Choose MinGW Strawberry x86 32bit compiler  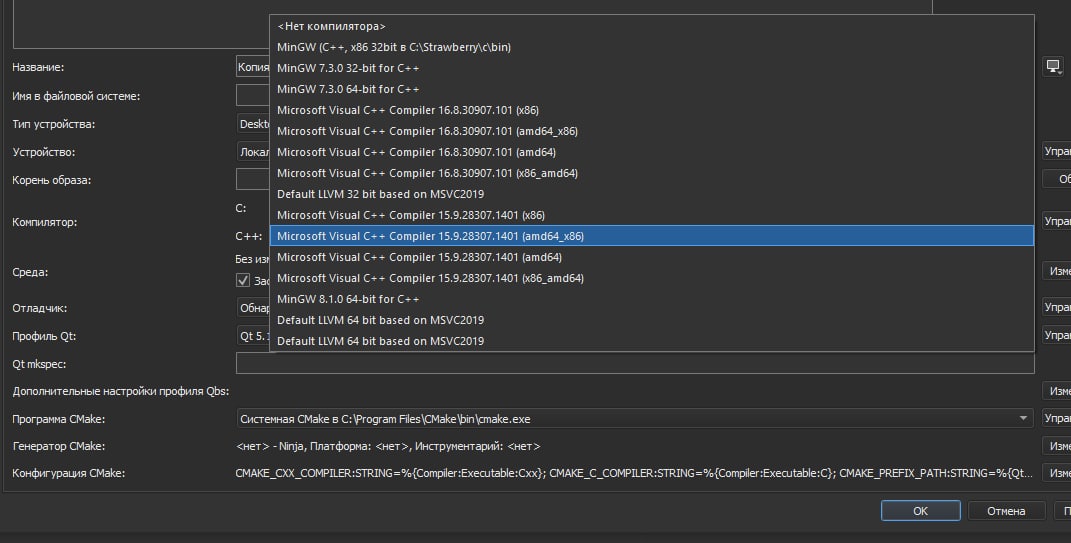coord(652,47)
